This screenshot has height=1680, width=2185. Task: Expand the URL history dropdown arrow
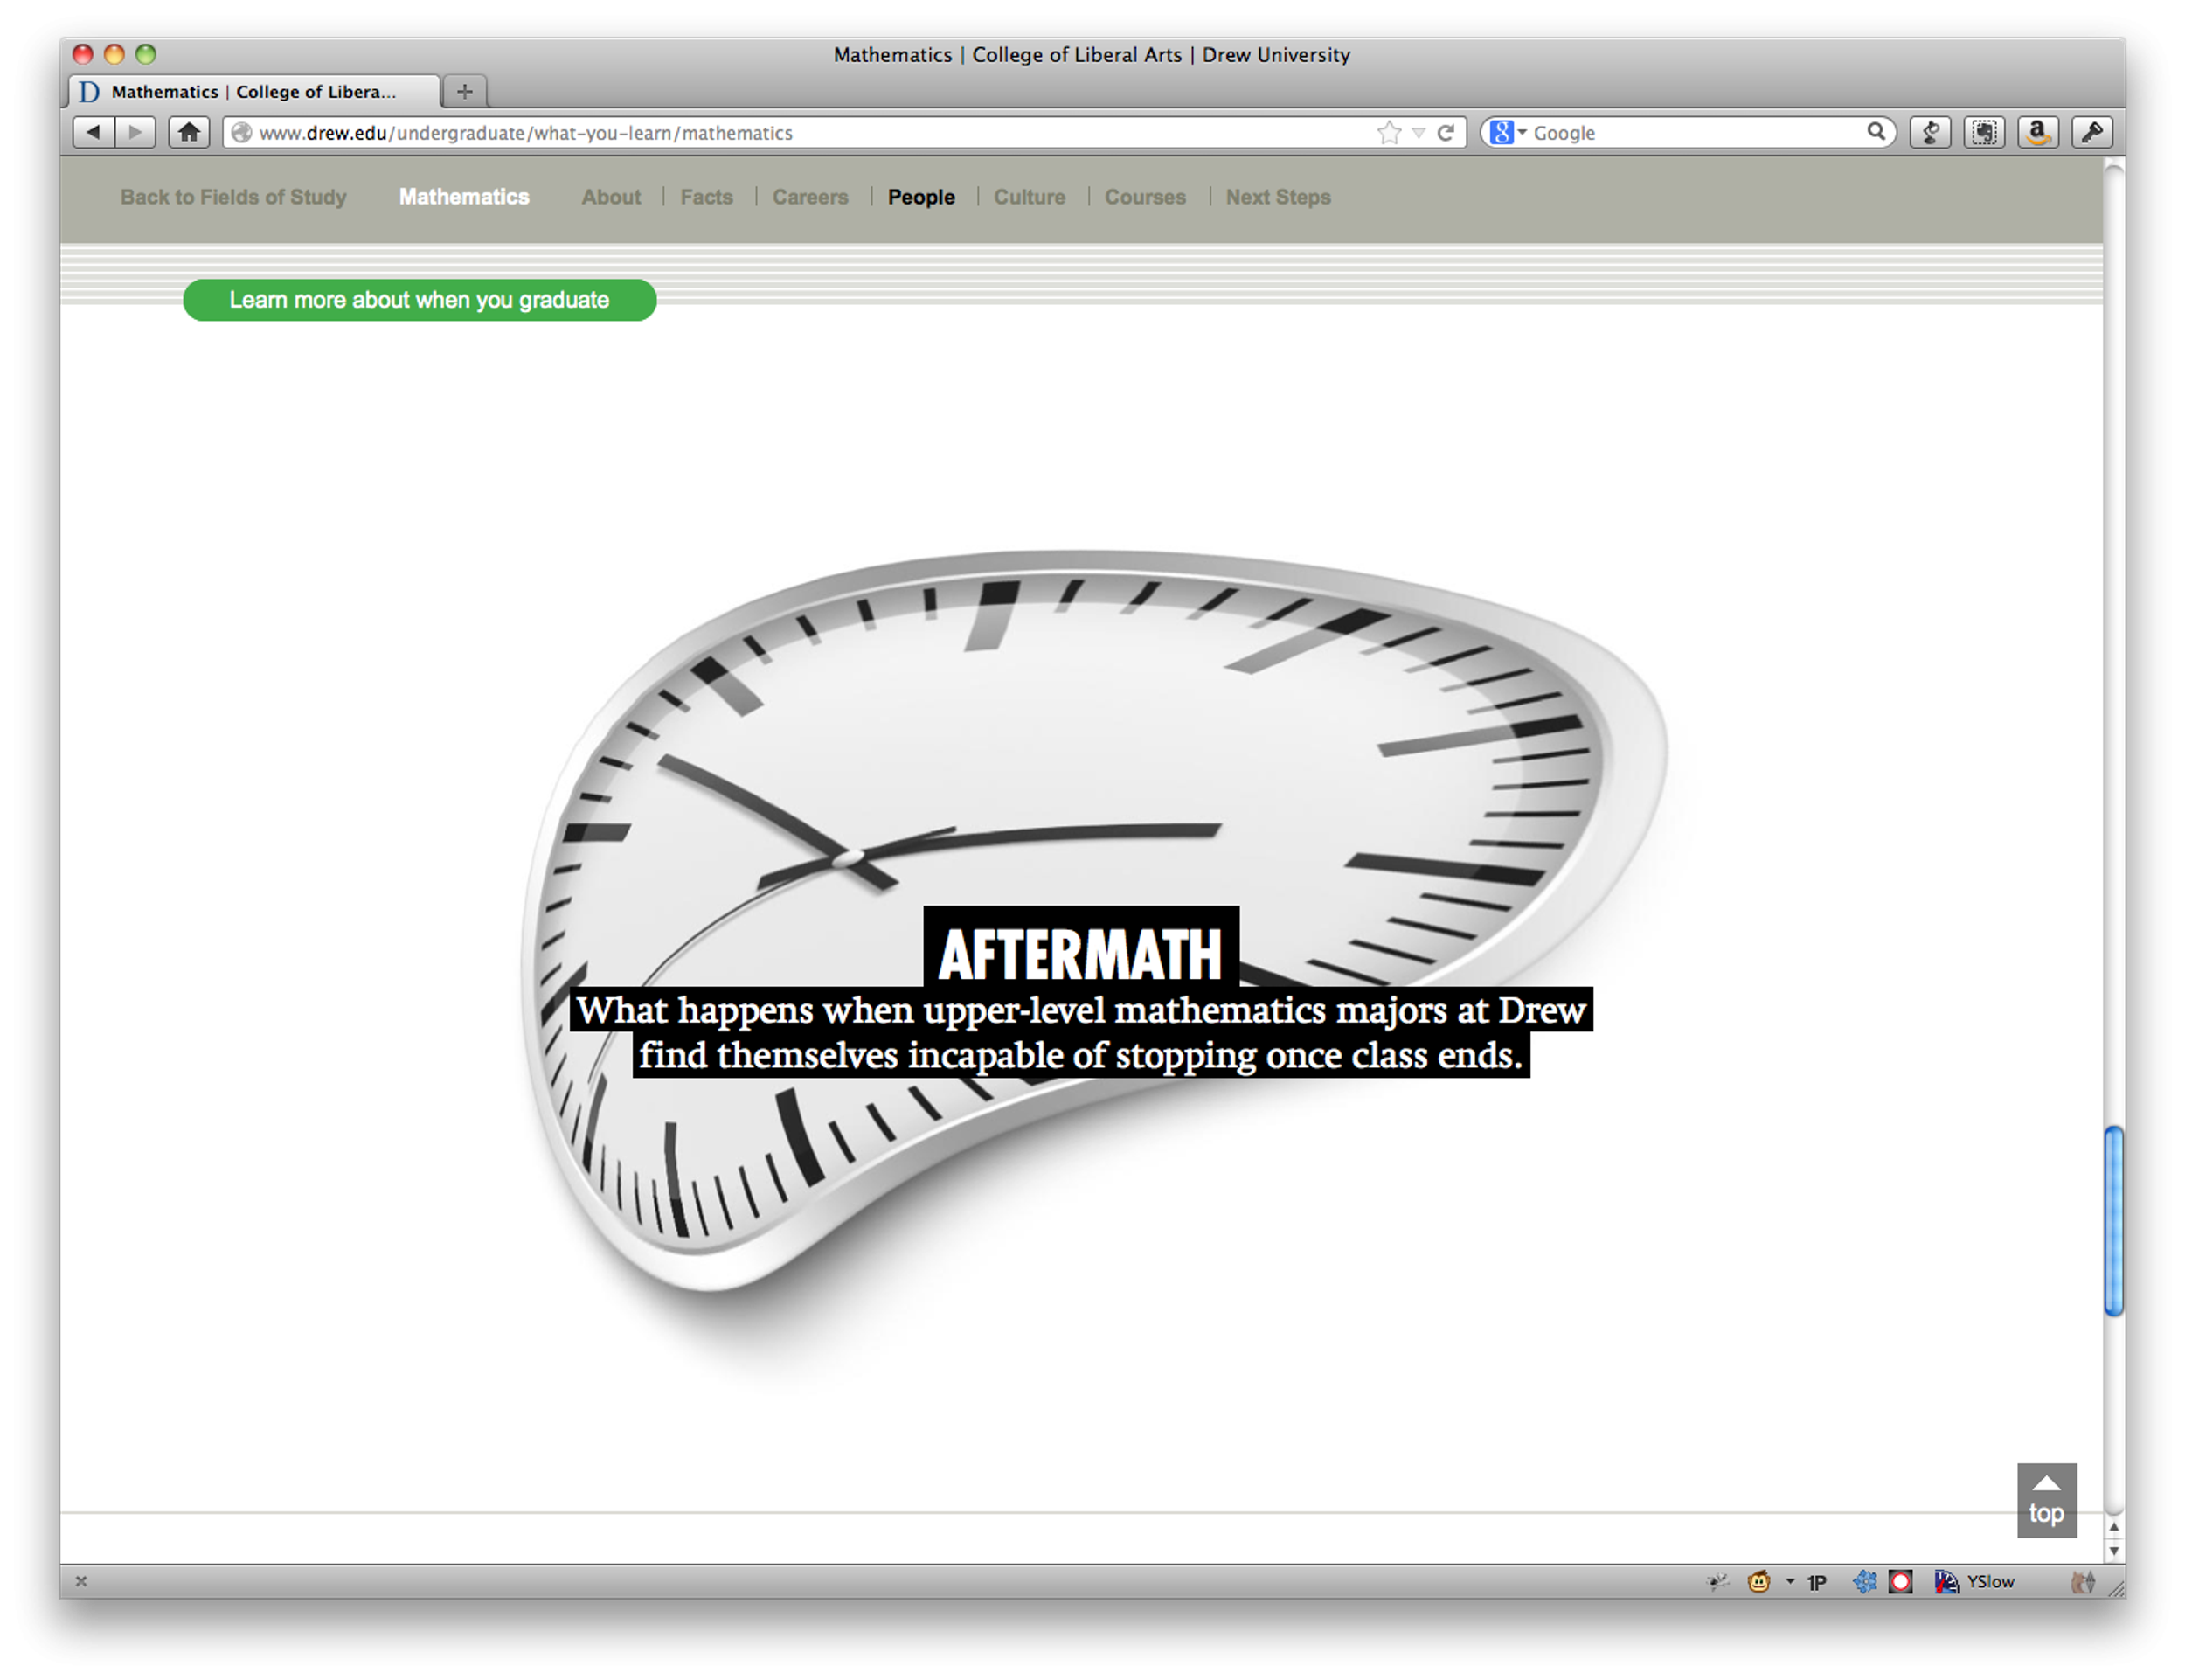1418,132
